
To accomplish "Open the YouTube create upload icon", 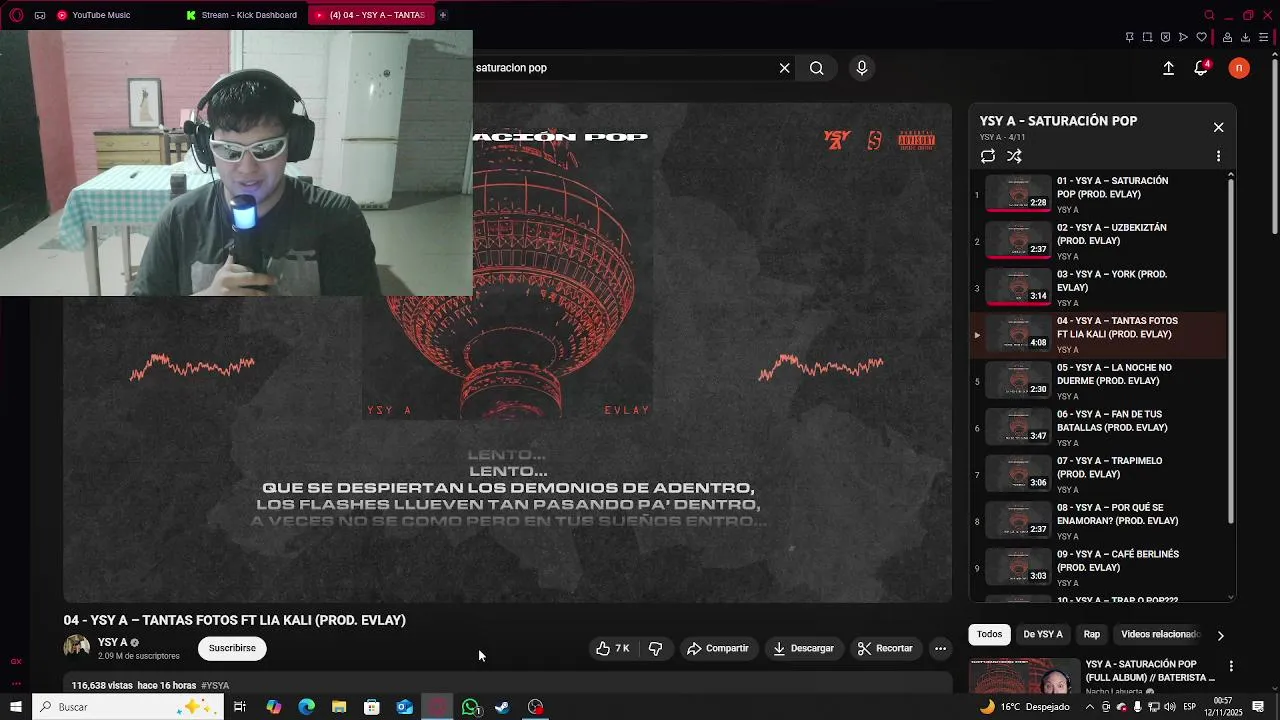I will coord(1168,68).
